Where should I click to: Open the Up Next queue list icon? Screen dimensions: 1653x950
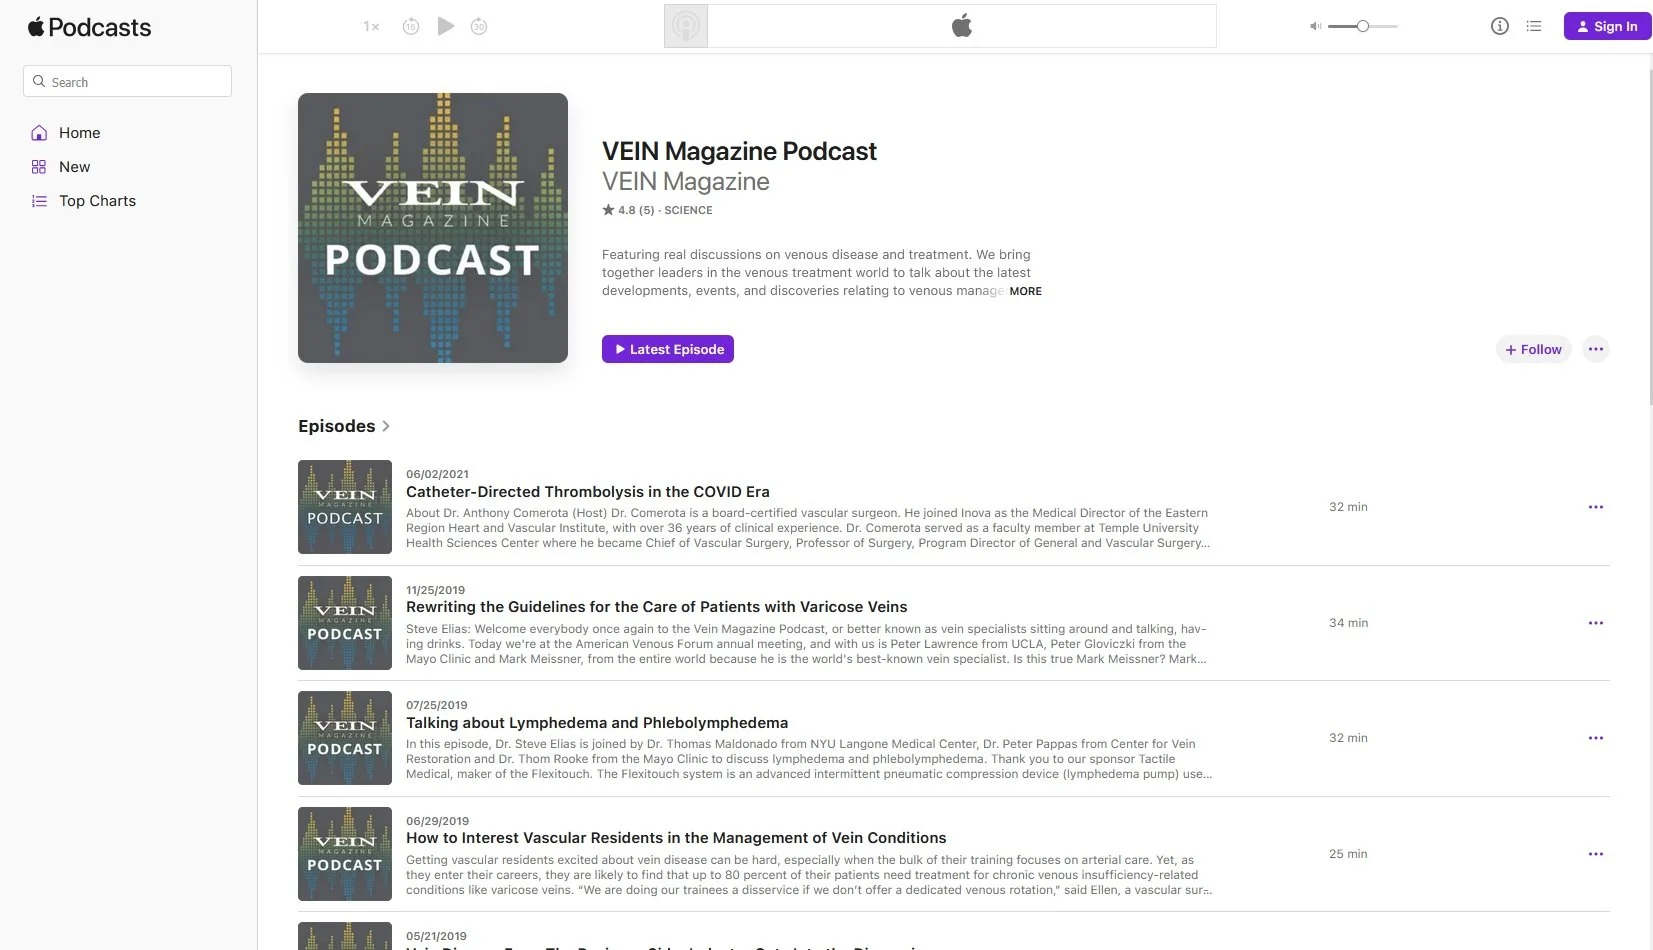[1534, 26]
